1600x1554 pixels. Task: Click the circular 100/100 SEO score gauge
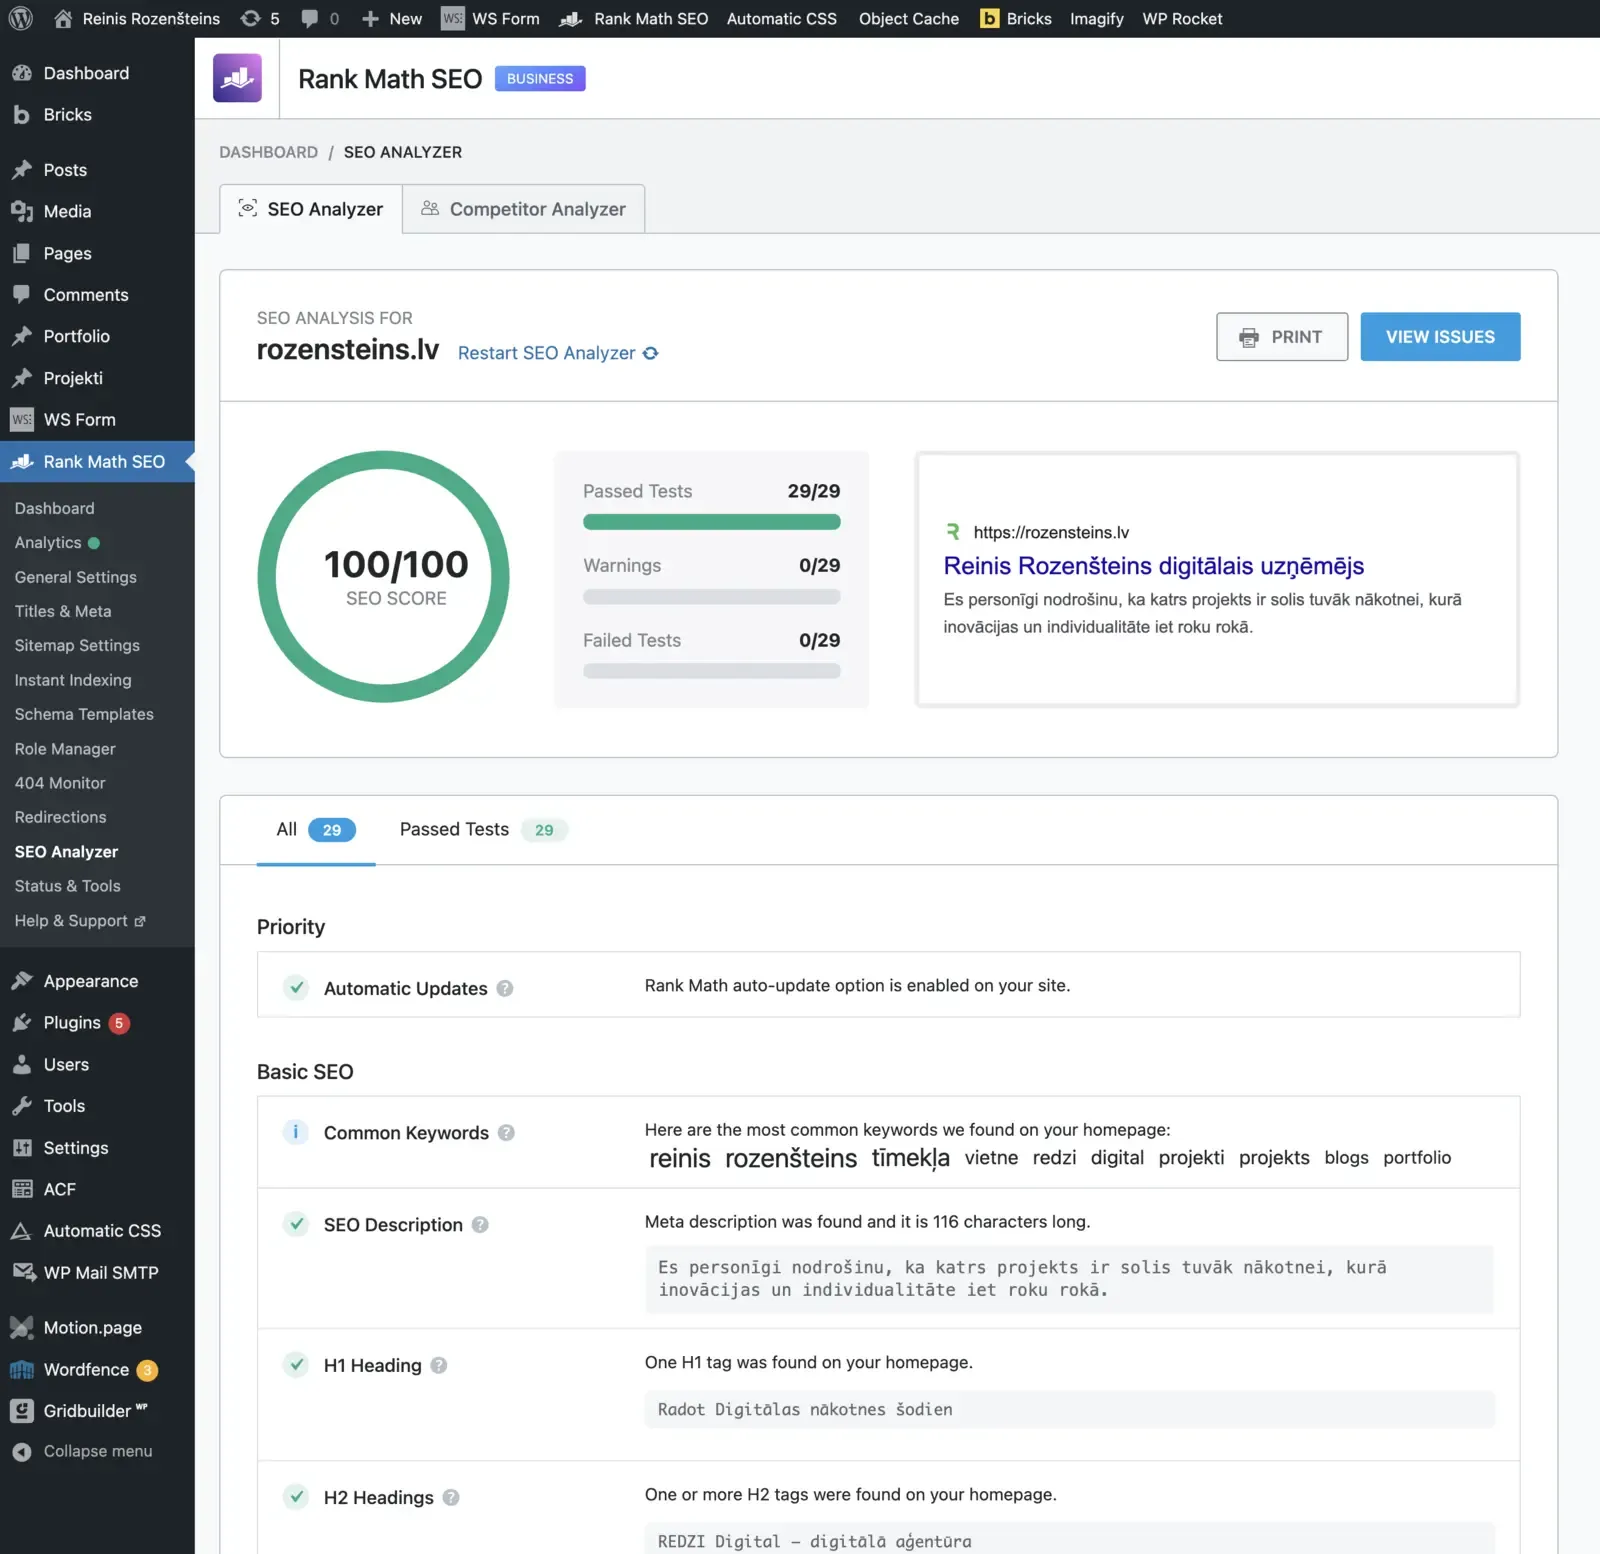pyautogui.click(x=384, y=577)
